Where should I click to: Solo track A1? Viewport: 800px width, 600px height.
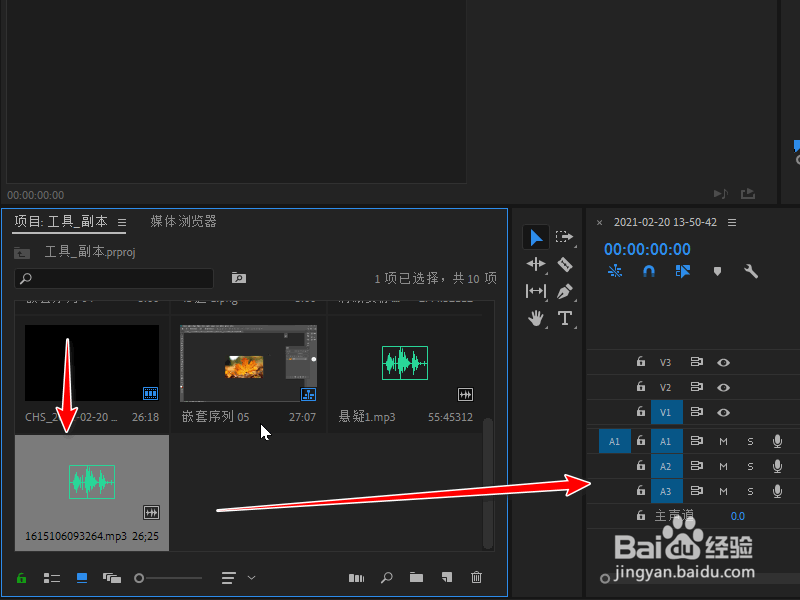pos(750,441)
